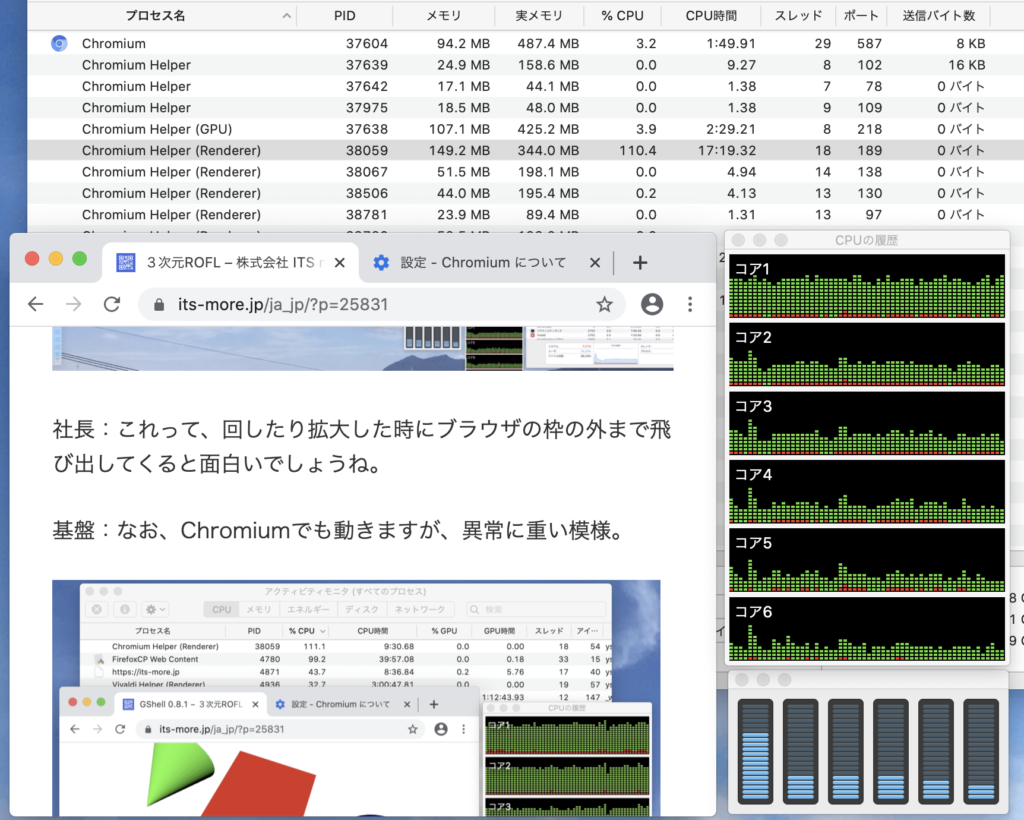Screen dimensions: 1024x820
Task: Click the コア1 CPU history graph
Action: tap(867, 286)
